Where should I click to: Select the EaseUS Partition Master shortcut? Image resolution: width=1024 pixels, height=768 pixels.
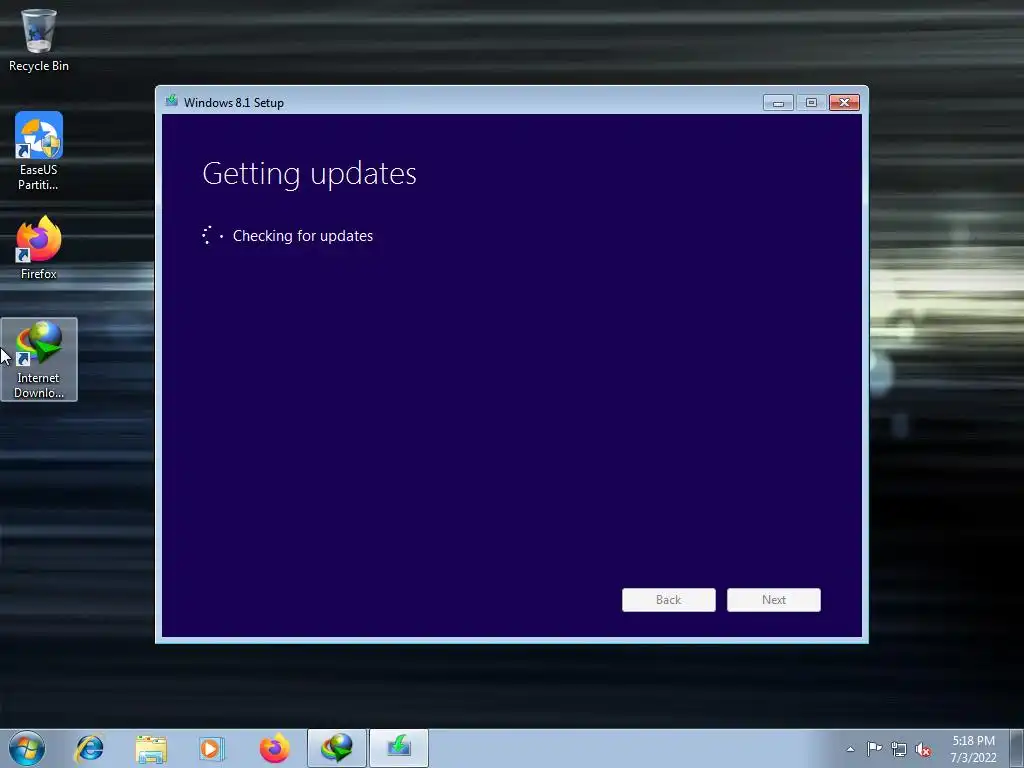pyautogui.click(x=39, y=151)
